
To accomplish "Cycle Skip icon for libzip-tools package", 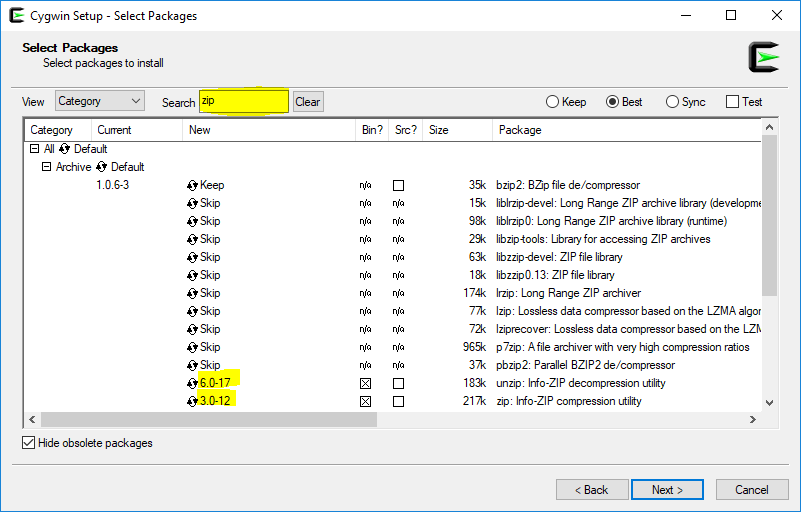I will pyautogui.click(x=192, y=239).
